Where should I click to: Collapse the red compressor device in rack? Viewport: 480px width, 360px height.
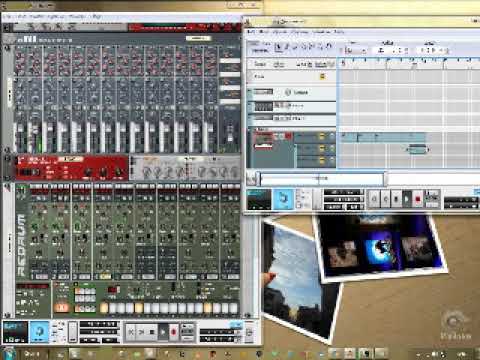pyautogui.click(x=7, y=159)
